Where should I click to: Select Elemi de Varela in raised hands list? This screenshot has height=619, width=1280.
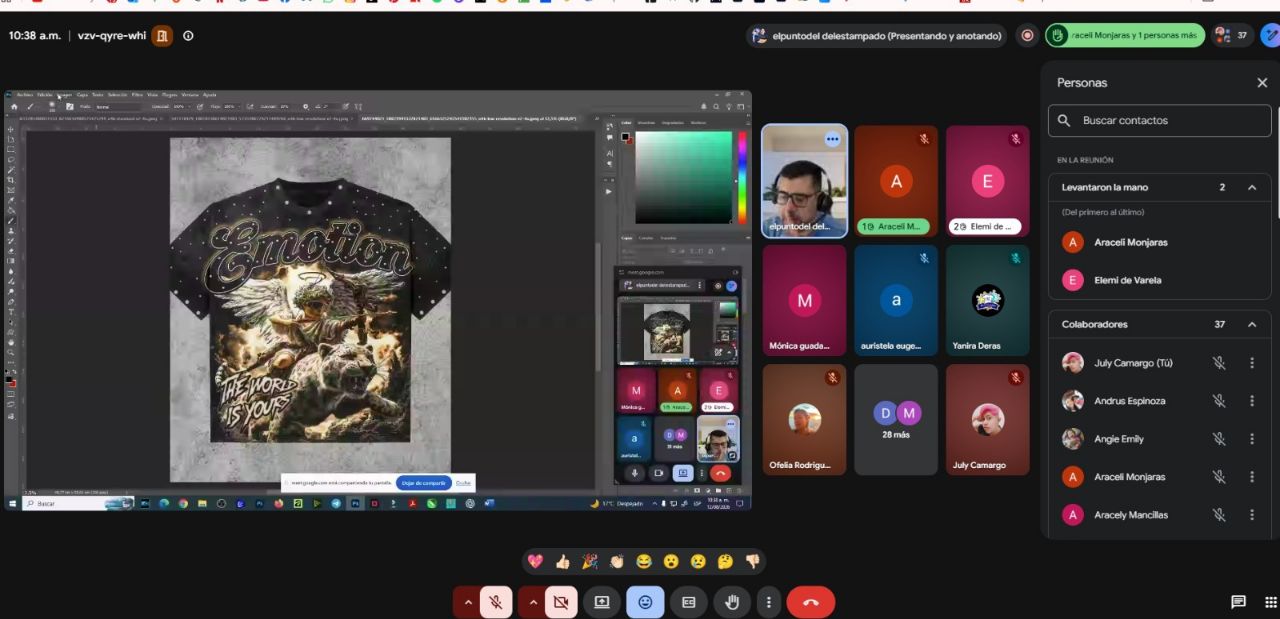[1160, 281]
